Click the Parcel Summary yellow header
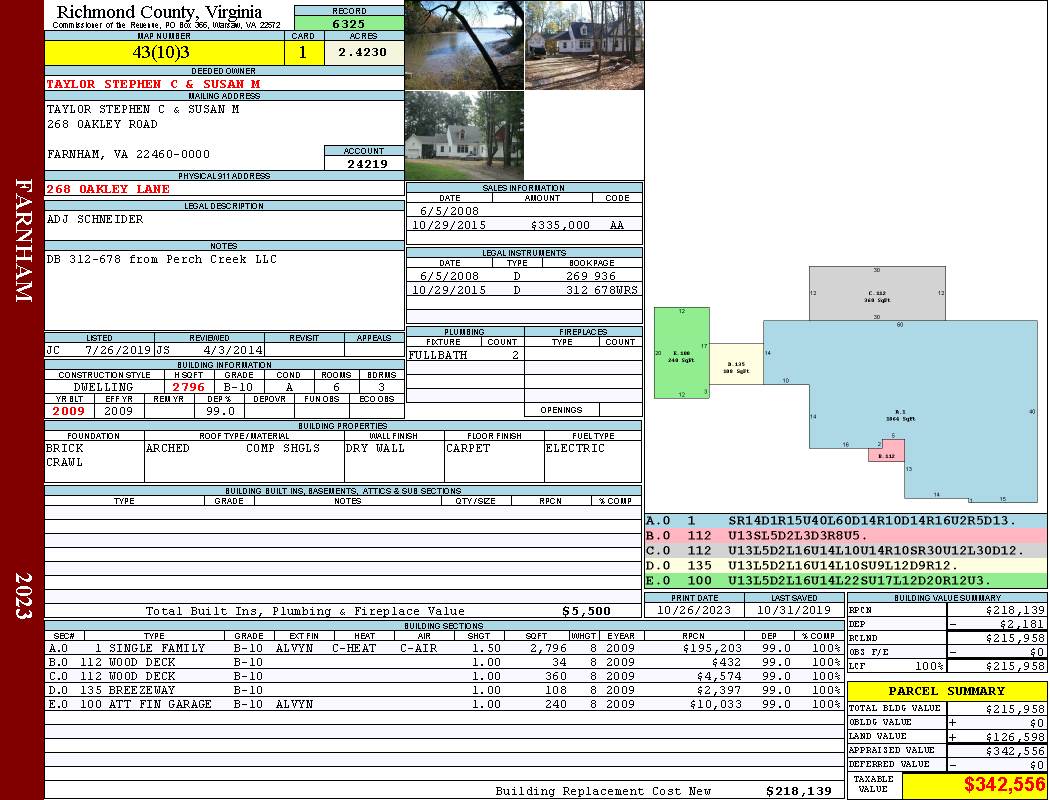The width and height of the screenshot is (1050, 800). pos(947,691)
